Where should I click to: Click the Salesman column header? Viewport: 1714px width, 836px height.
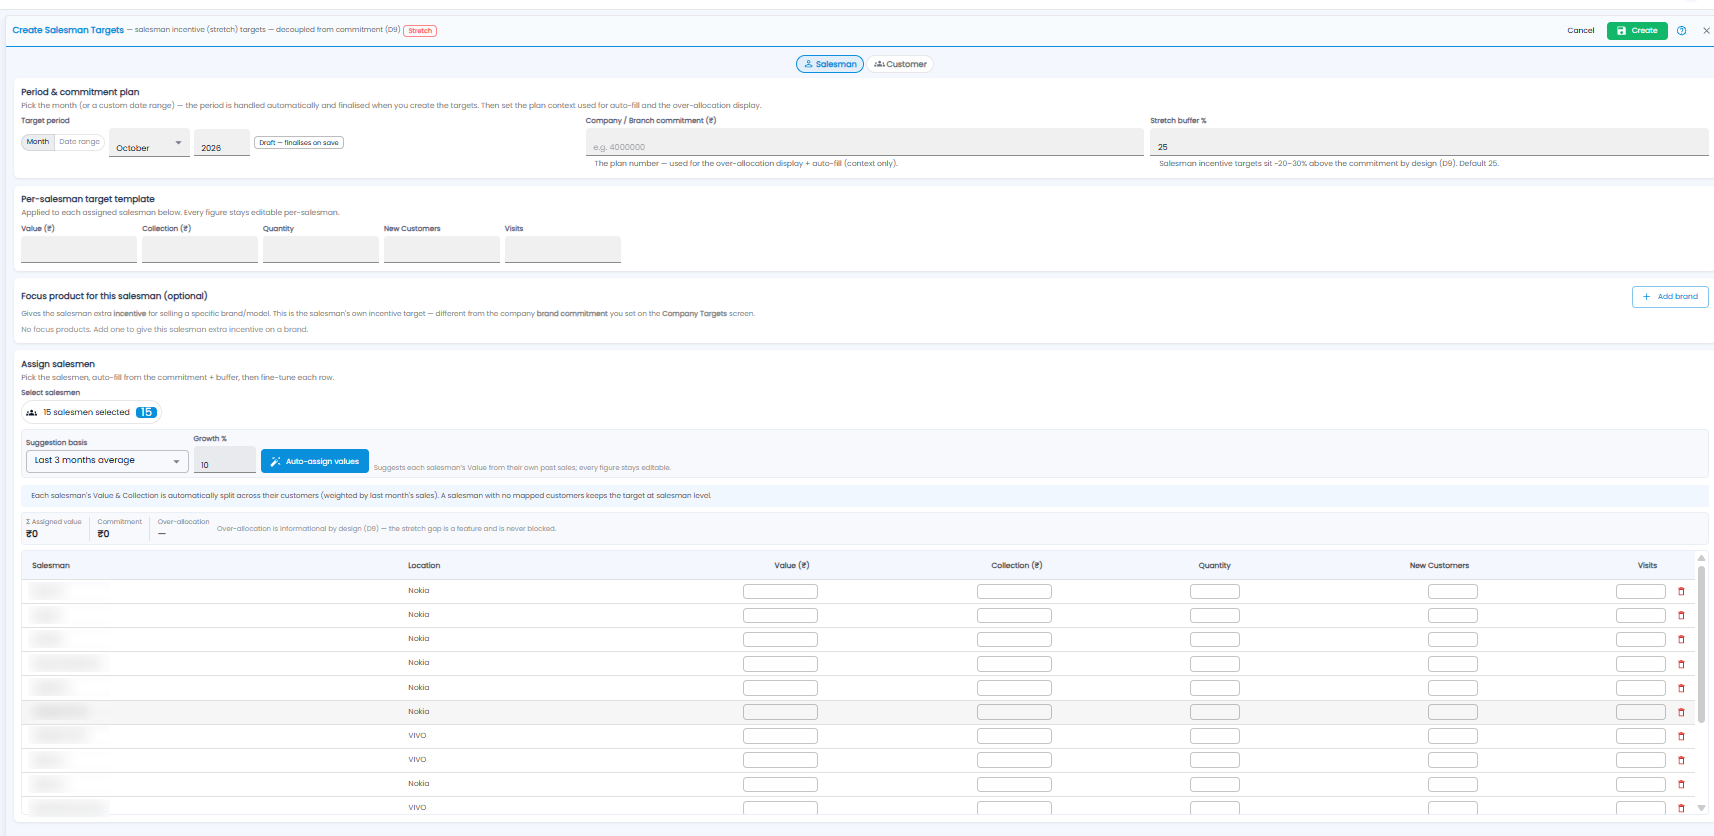coord(51,566)
